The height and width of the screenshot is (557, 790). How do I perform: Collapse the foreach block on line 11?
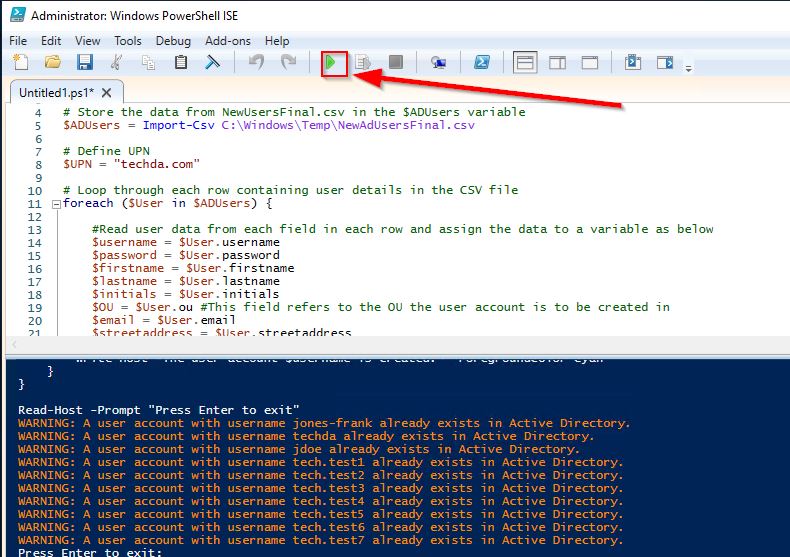coord(56,204)
